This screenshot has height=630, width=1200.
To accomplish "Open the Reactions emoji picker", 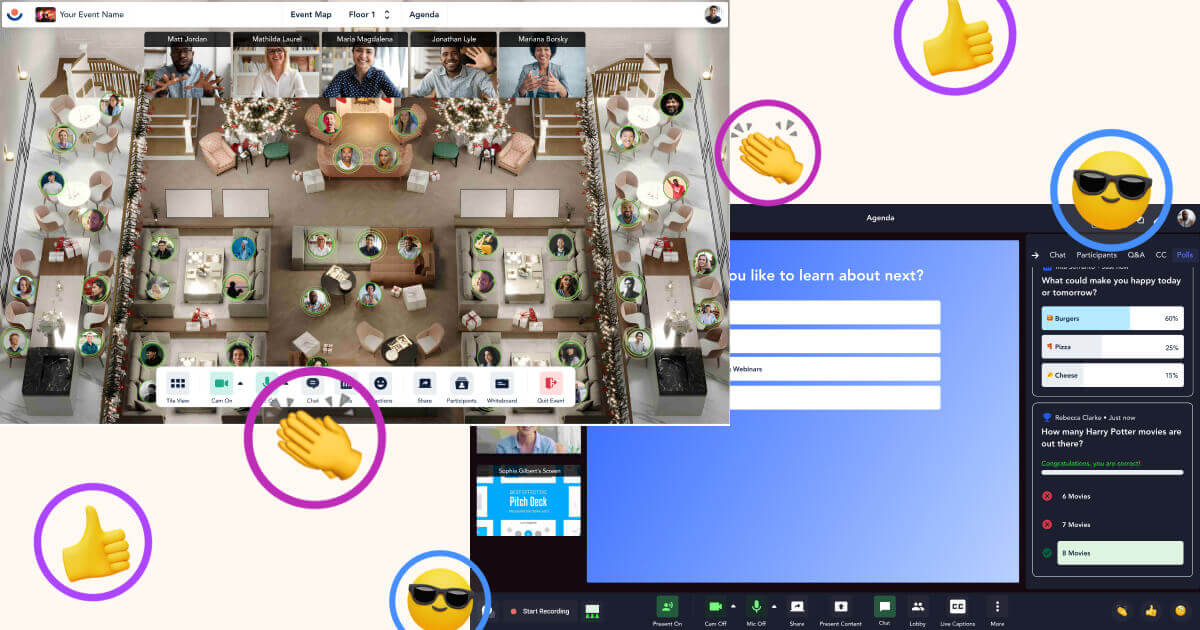I will tap(379, 381).
